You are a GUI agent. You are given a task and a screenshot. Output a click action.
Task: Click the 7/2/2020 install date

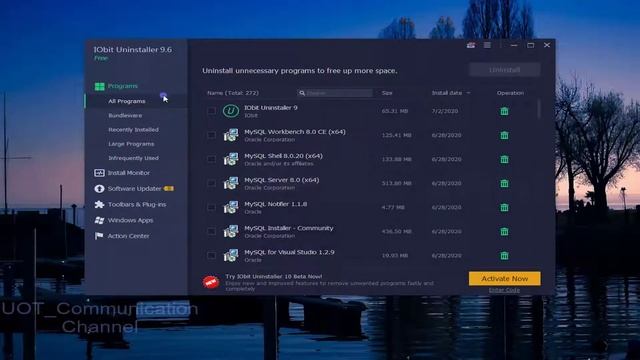pyautogui.click(x=445, y=111)
